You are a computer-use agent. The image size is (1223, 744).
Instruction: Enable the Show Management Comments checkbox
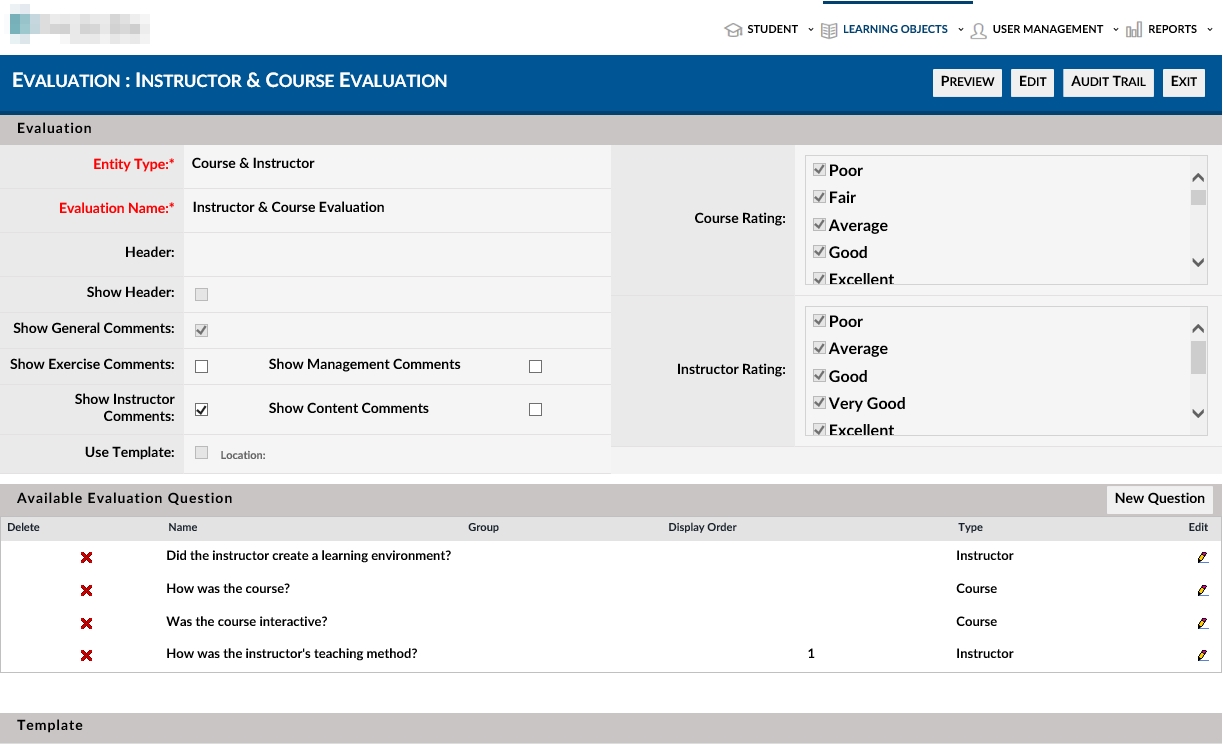[x=535, y=366]
